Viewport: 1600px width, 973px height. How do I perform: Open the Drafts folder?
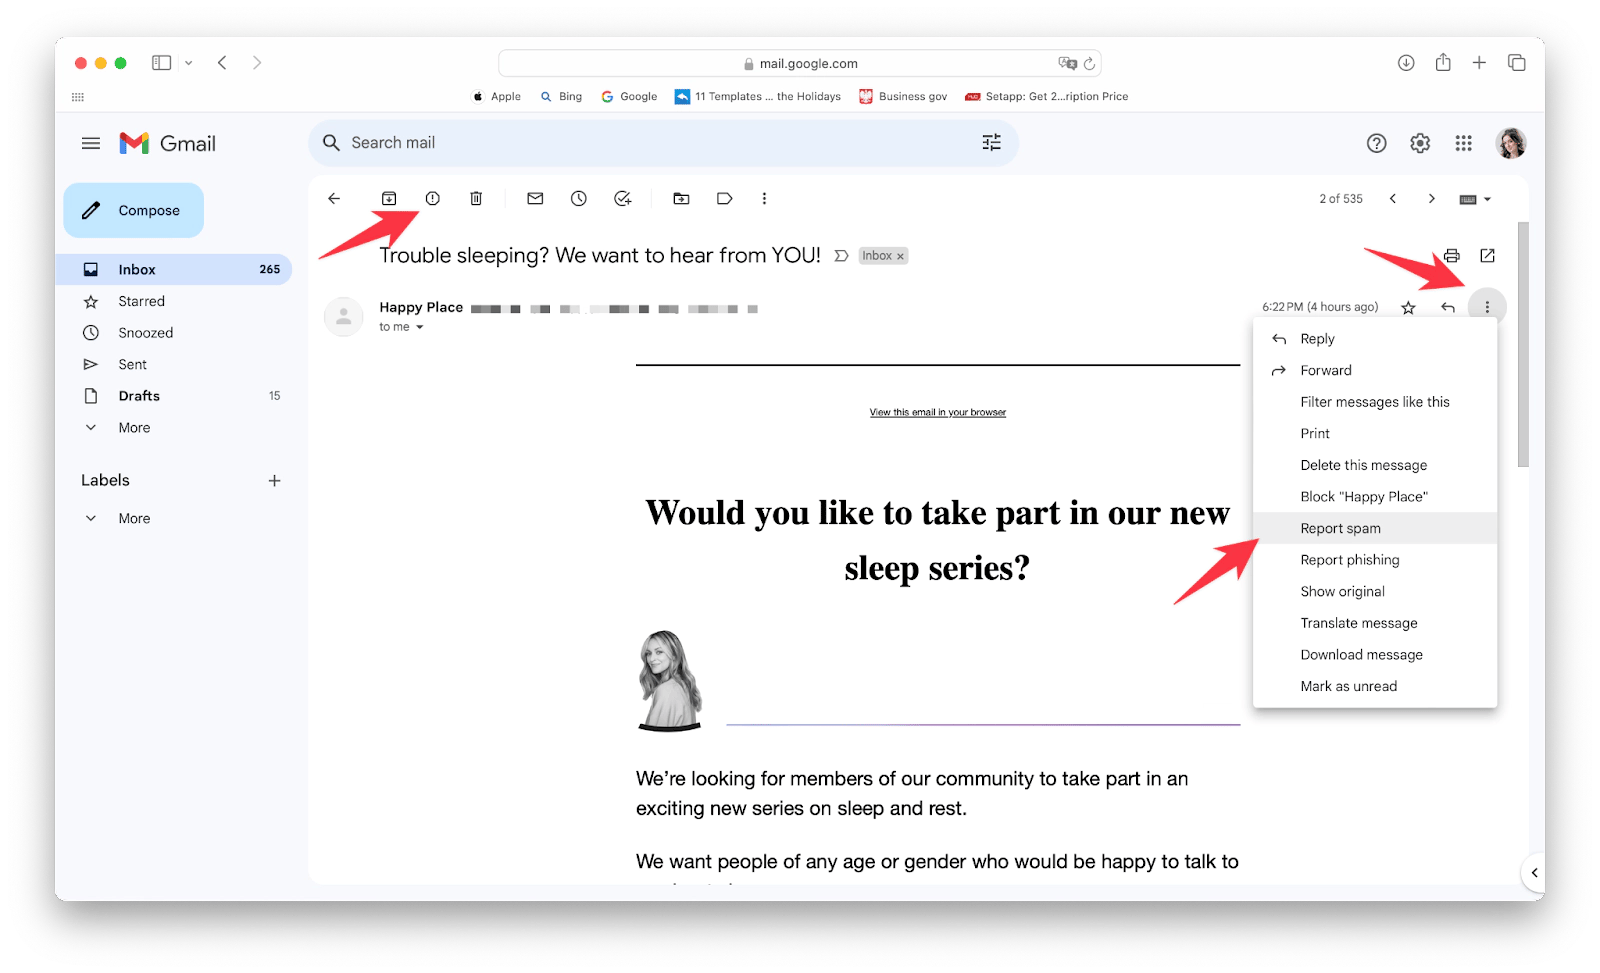tap(174, 396)
